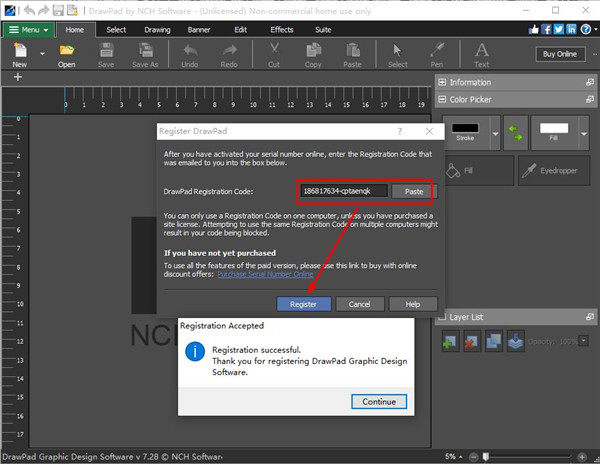Click the black Stroke color swatch

coord(465,128)
